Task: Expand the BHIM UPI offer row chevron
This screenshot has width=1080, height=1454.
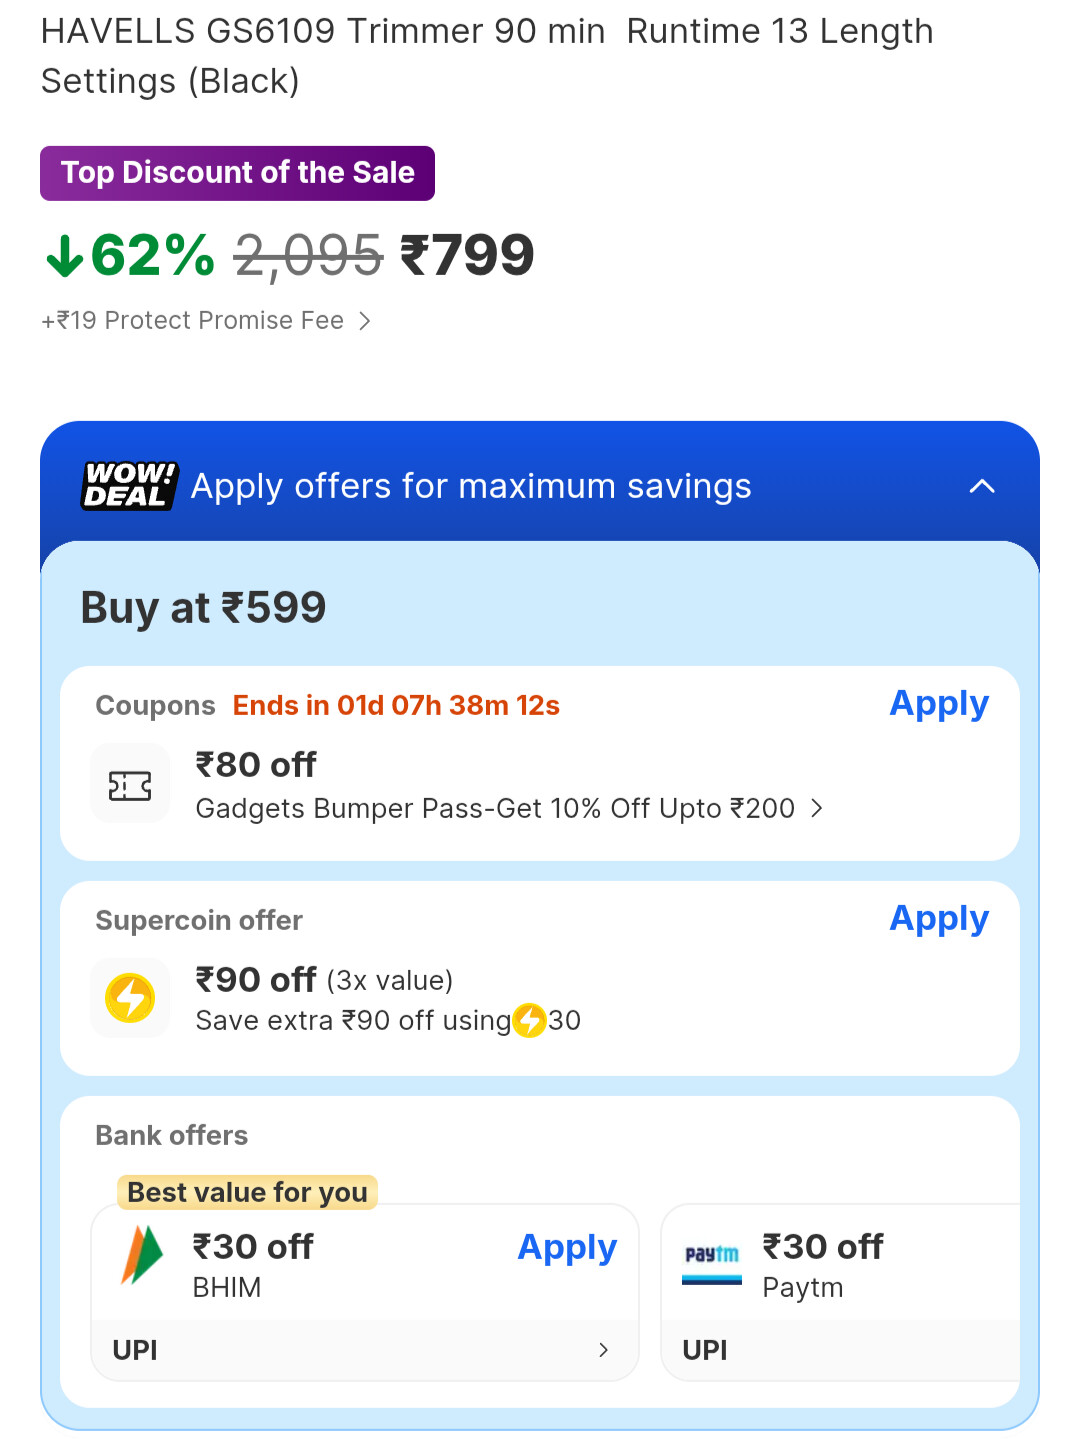Action: (603, 1350)
